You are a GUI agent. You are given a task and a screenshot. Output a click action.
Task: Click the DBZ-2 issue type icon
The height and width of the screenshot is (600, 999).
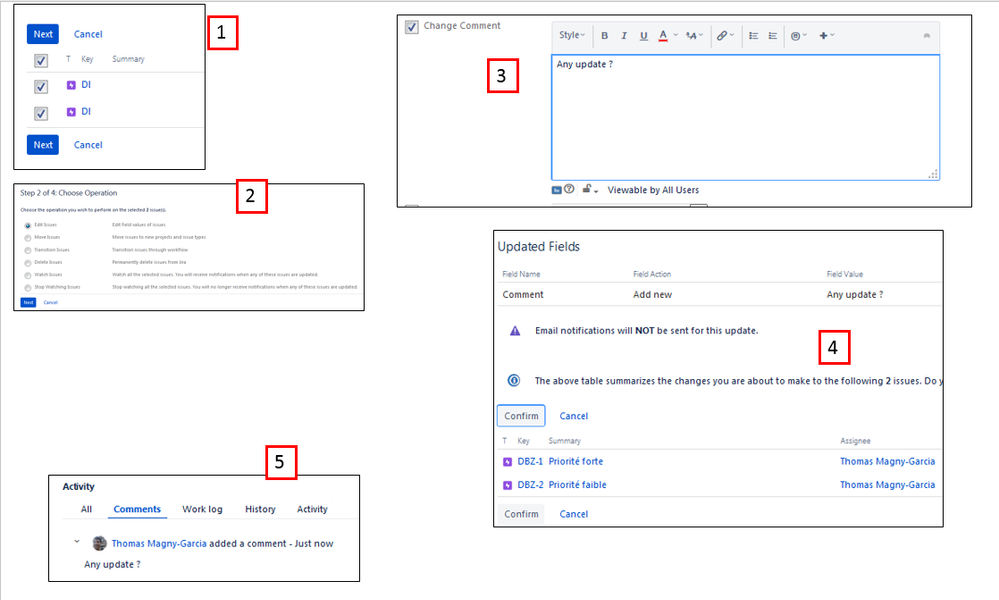(508, 485)
